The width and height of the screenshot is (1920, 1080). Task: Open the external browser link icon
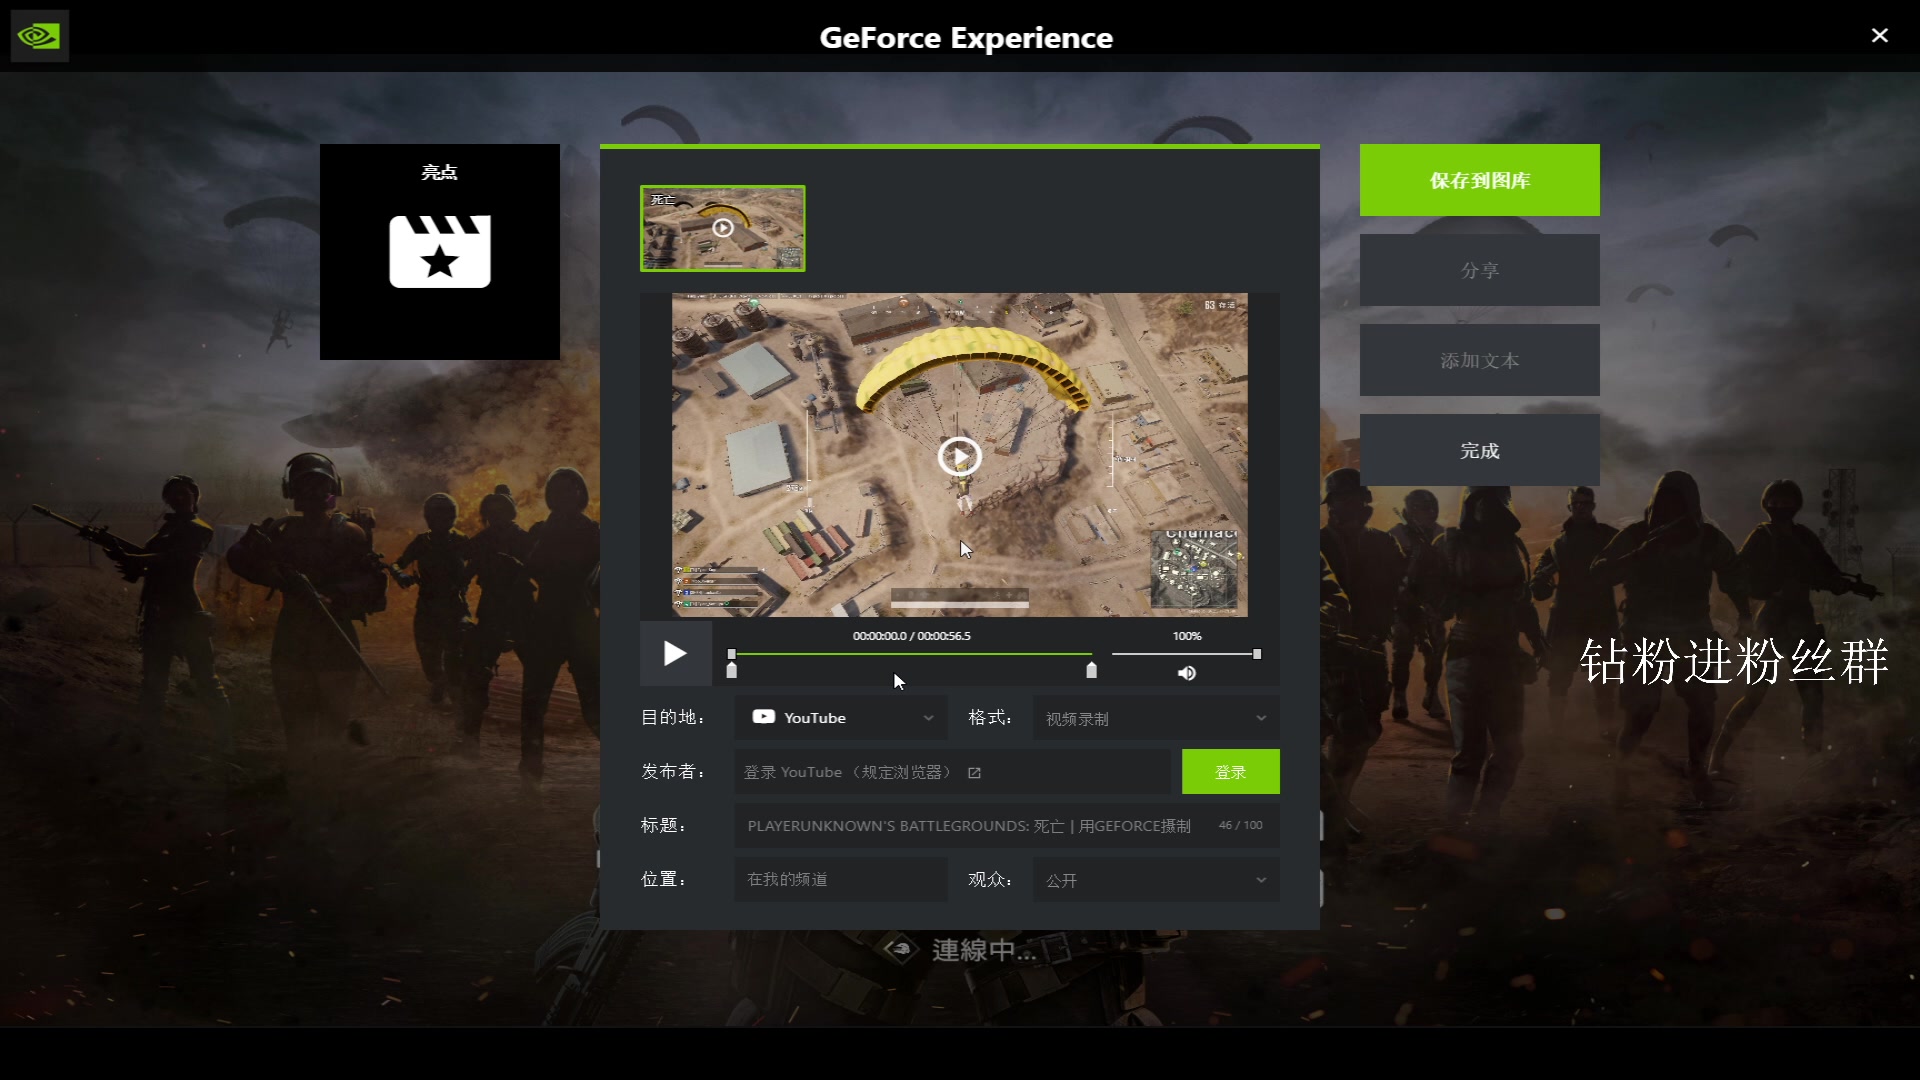[x=974, y=773]
